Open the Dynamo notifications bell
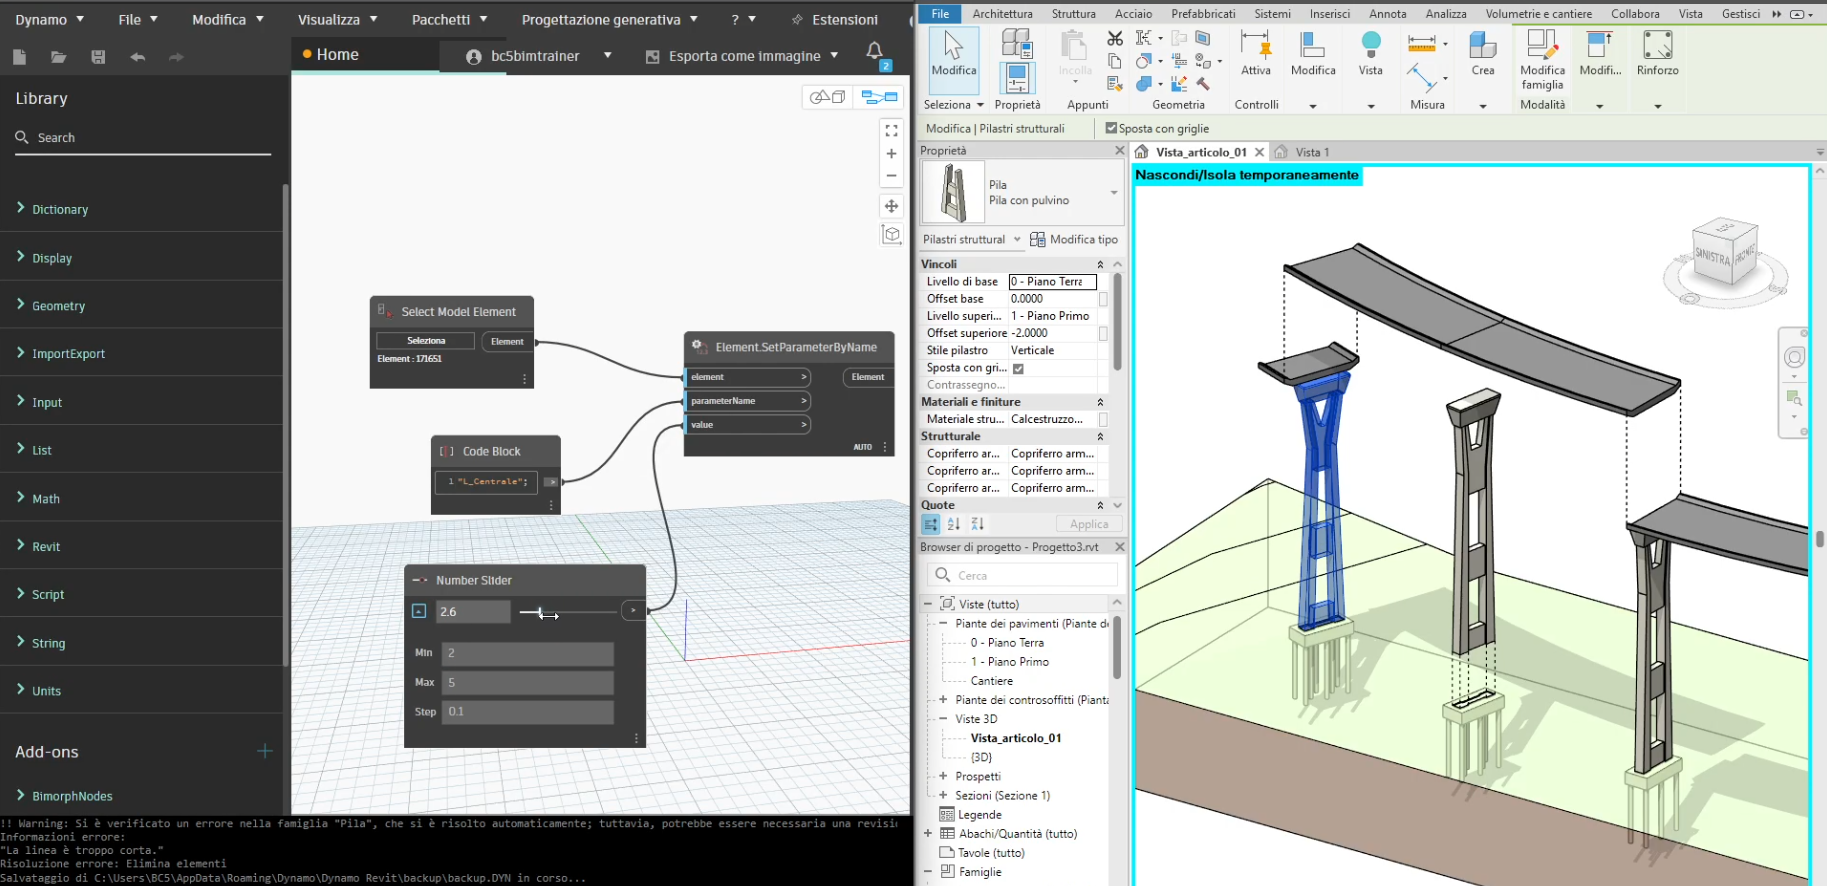Image resolution: width=1827 pixels, height=886 pixels. (x=874, y=51)
